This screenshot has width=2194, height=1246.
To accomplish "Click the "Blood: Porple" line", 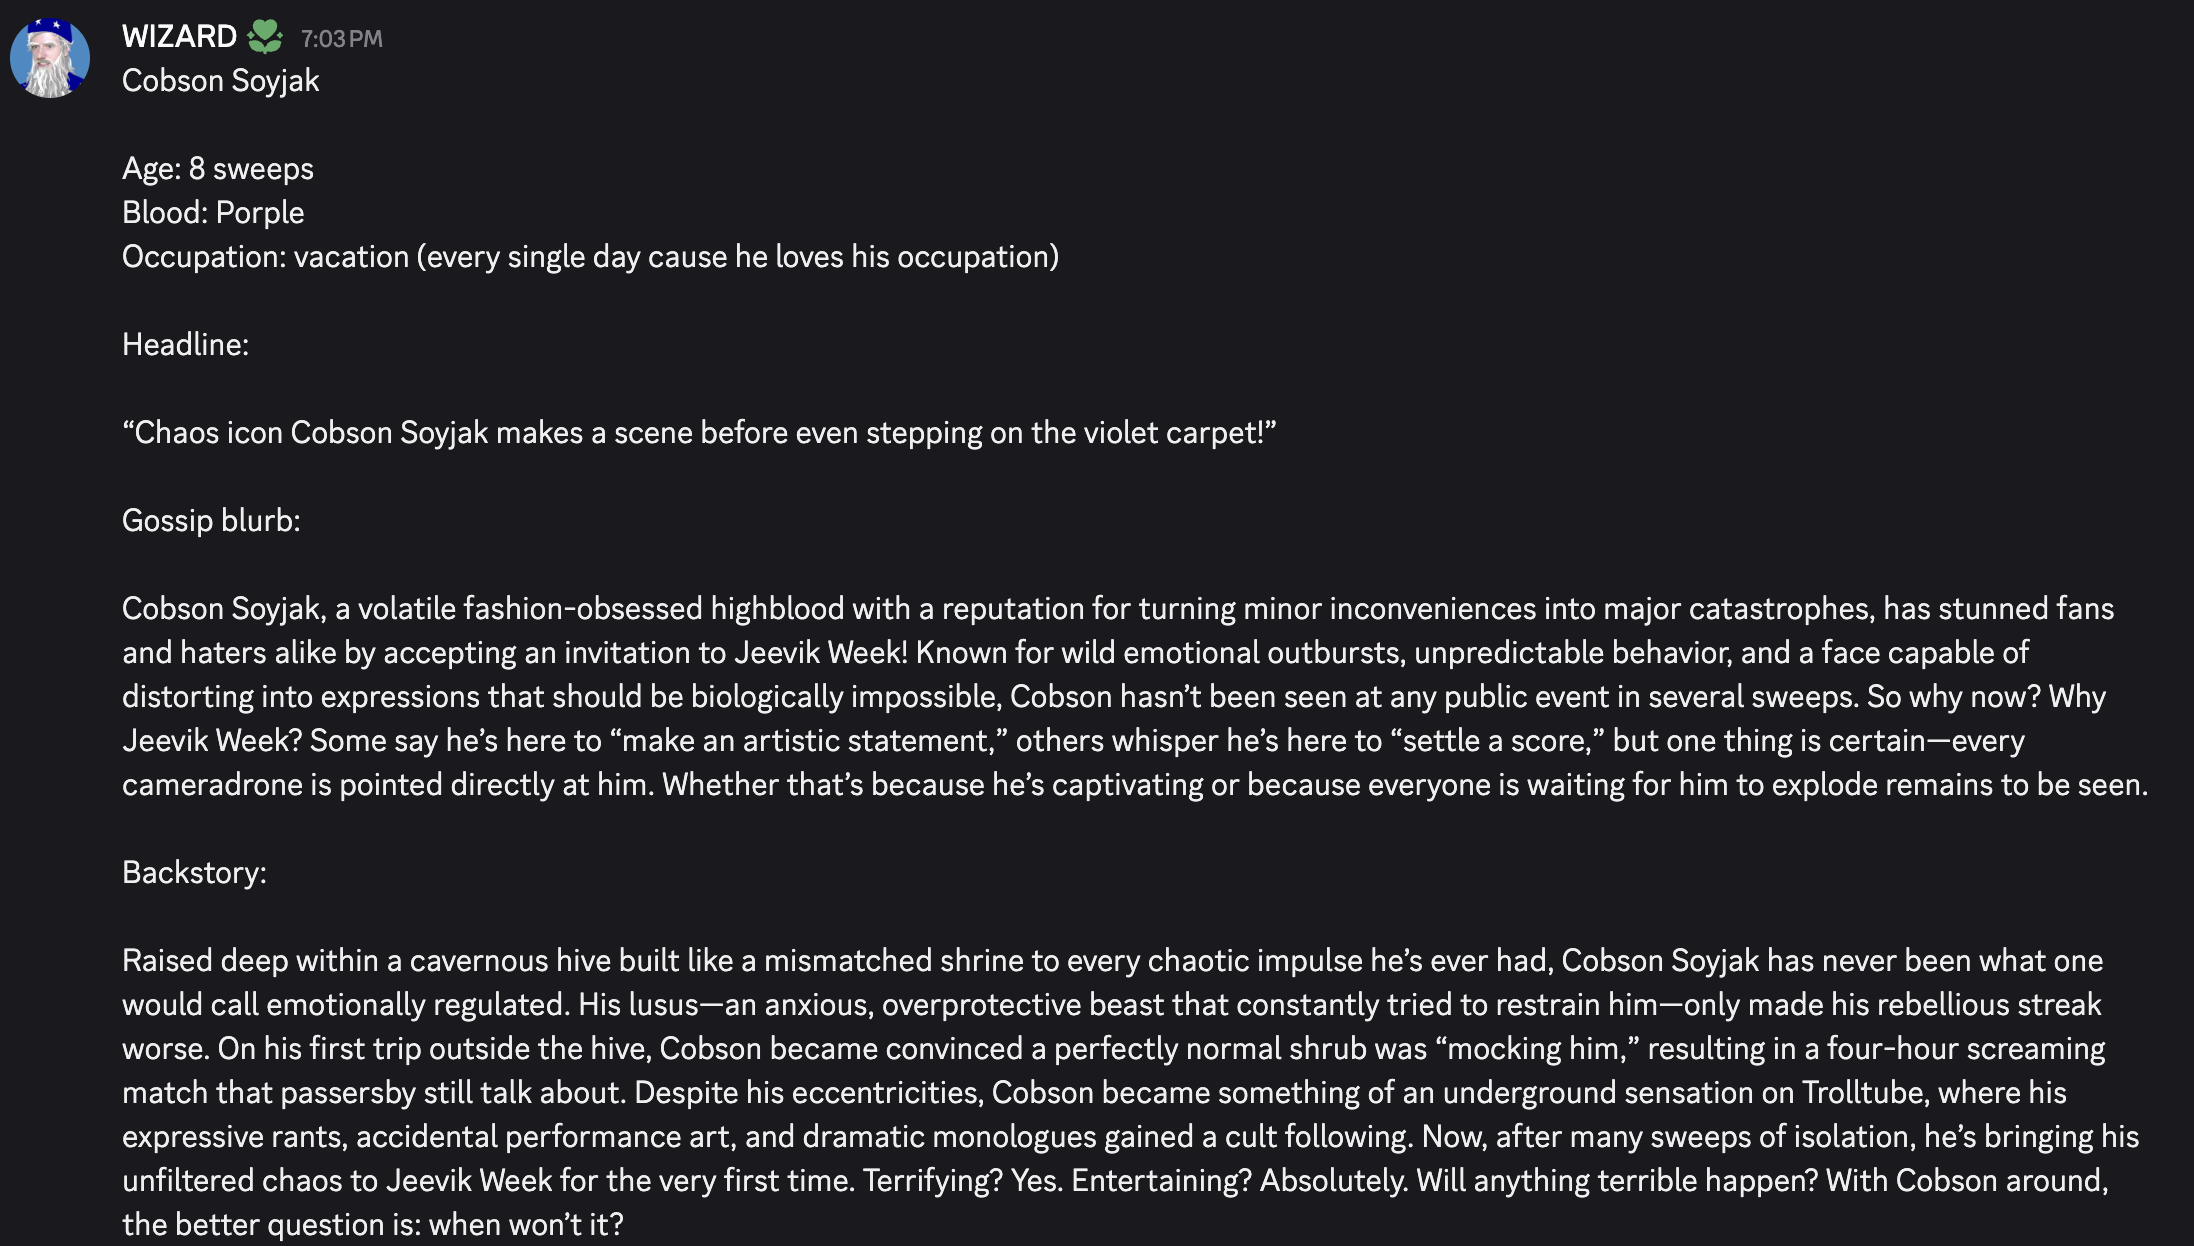I will [x=212, y=213].
